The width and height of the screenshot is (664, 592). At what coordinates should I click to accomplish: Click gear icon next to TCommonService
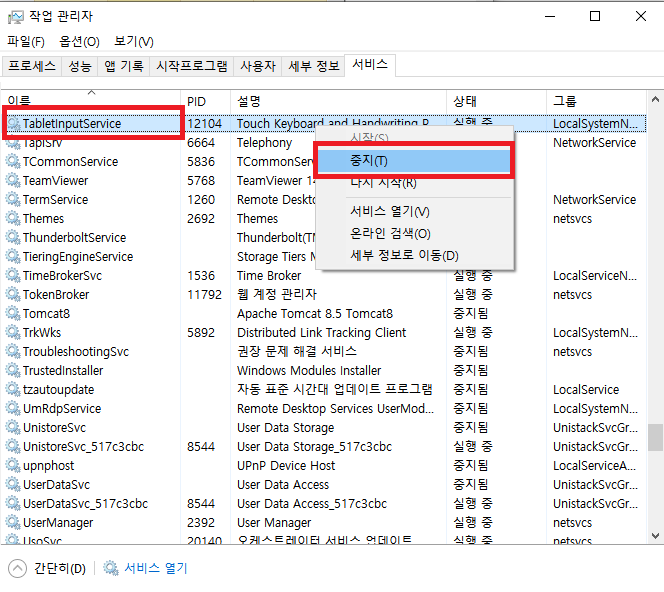(x=13, y=161)
